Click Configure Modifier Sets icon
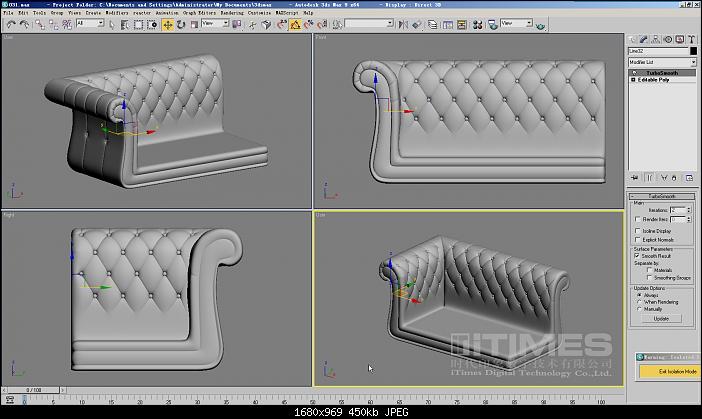This screenshot has width=702, height=419. point(689,178)
